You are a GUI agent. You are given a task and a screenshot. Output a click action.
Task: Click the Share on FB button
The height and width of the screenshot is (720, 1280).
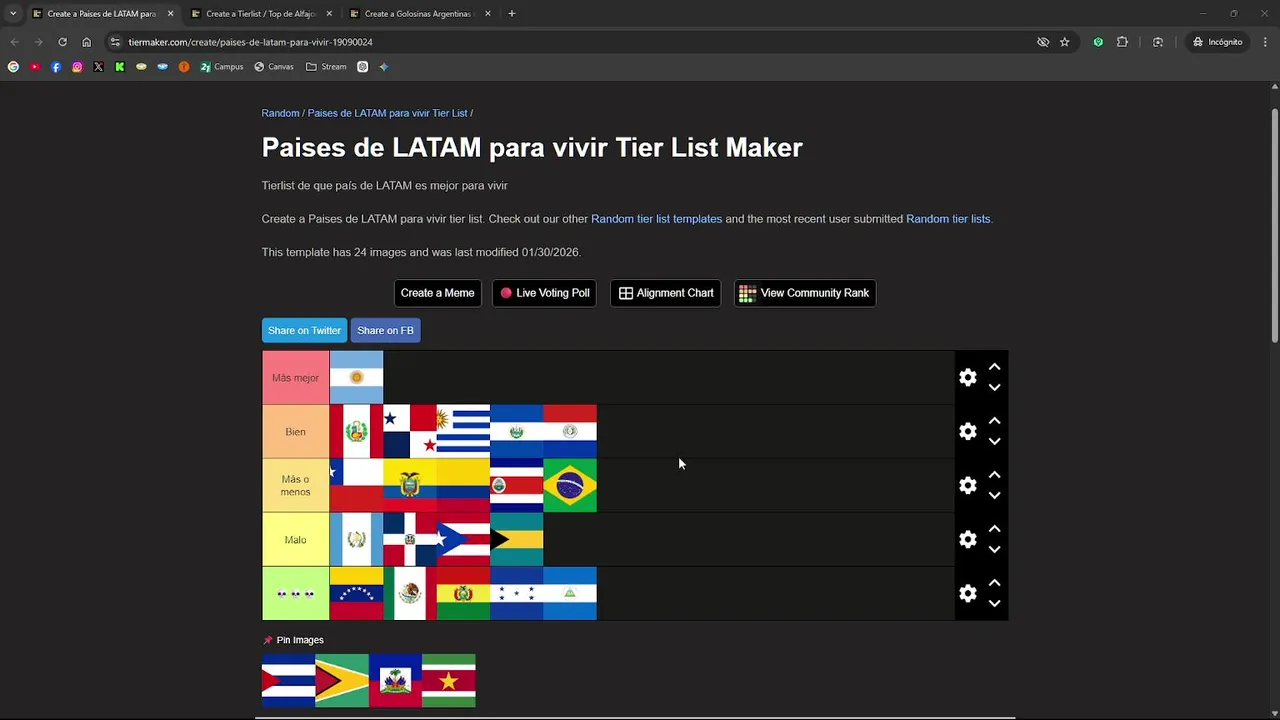pos(385,331)
